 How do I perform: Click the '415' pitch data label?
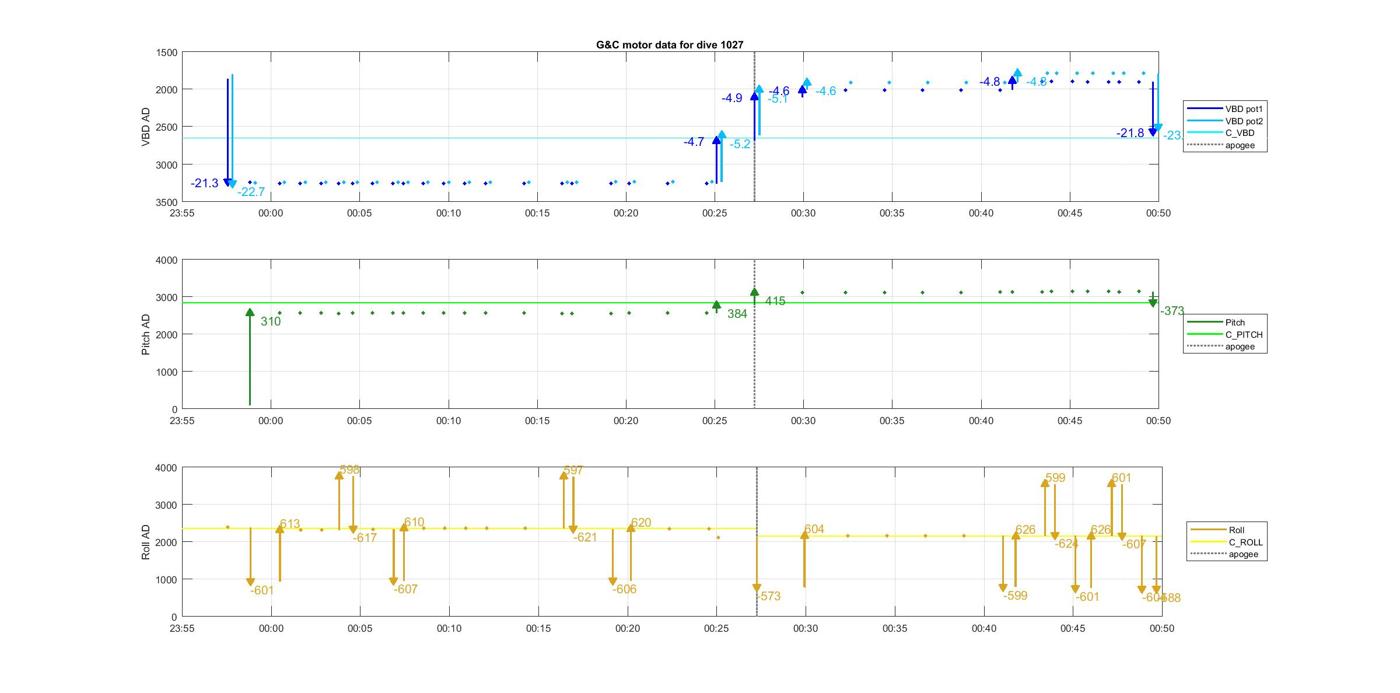[x=775, y=301]
